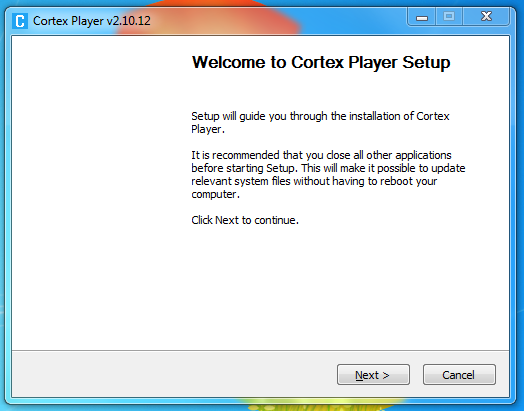Close the setup window with X
The width and height of the screenshot is (524, 411).
click(x=486, y=17)
